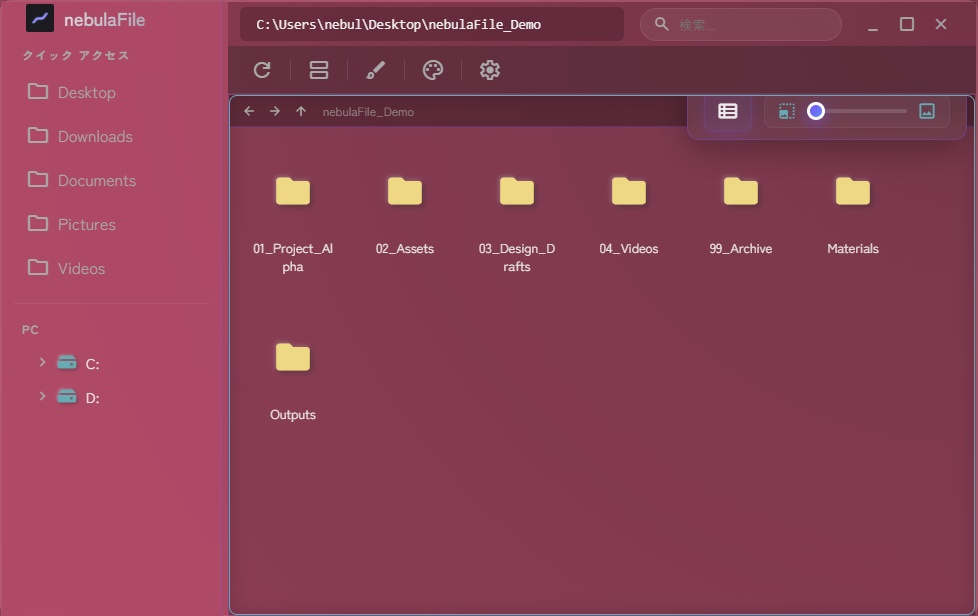Click the refresh icon in toolbar
Viewport: 978px width, 616px height.
[x=262, y=70]
